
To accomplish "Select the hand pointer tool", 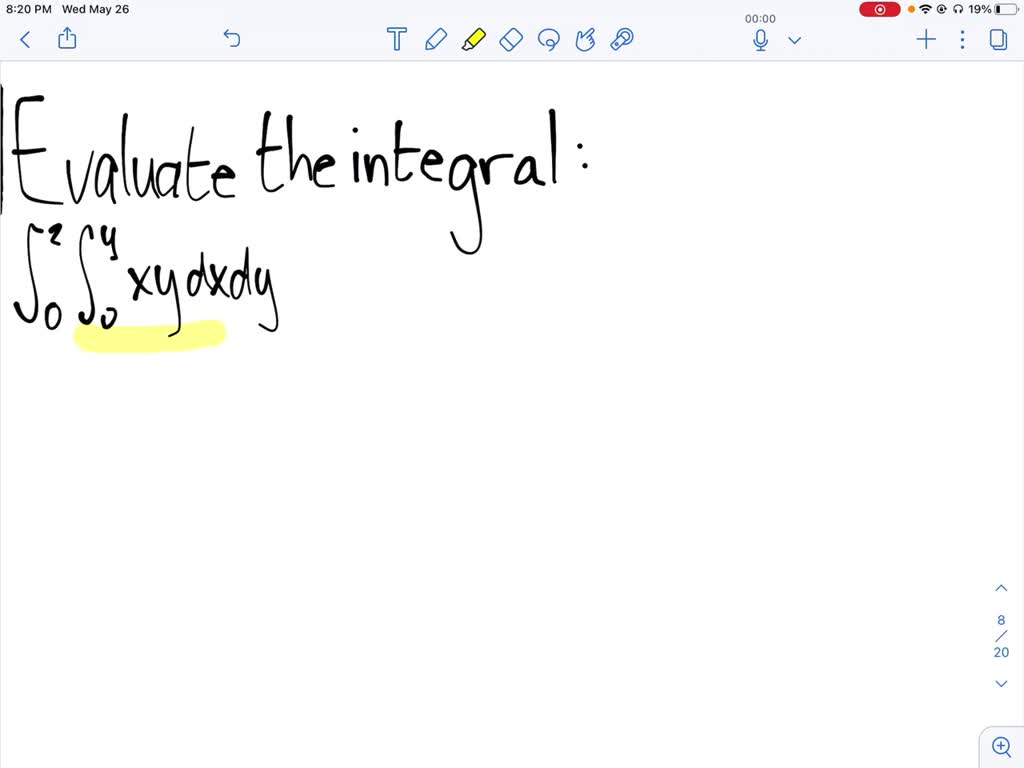I will 585,39.
